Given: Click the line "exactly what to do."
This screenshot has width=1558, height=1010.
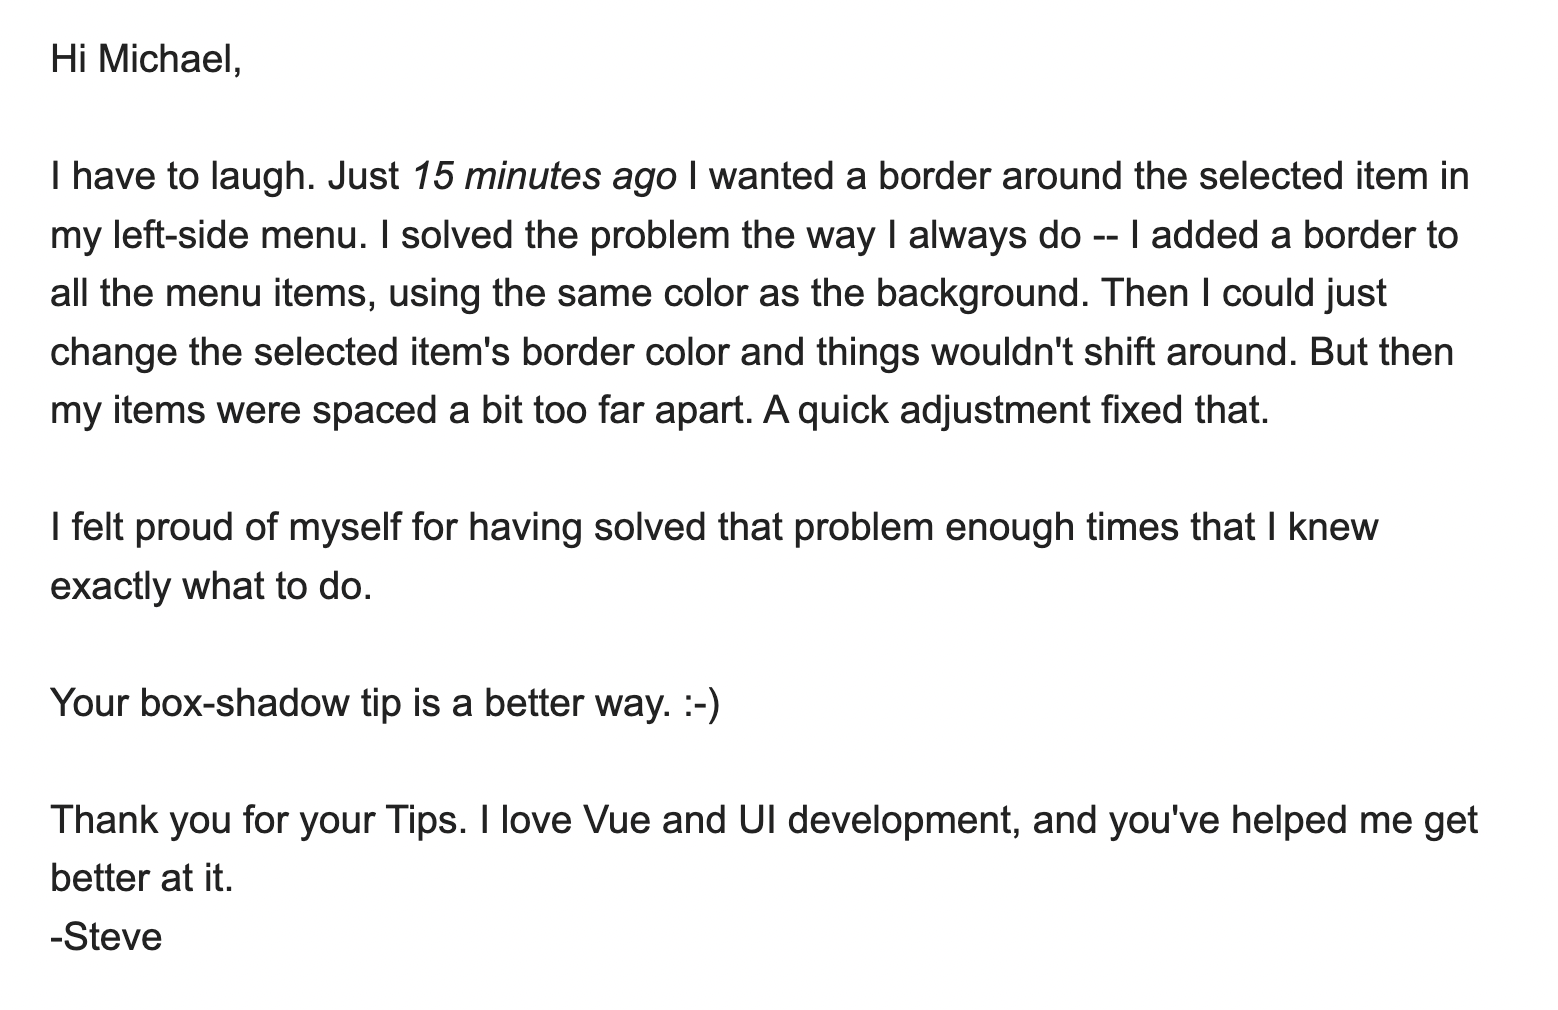Looking at the screenshot, I should 211,586.
